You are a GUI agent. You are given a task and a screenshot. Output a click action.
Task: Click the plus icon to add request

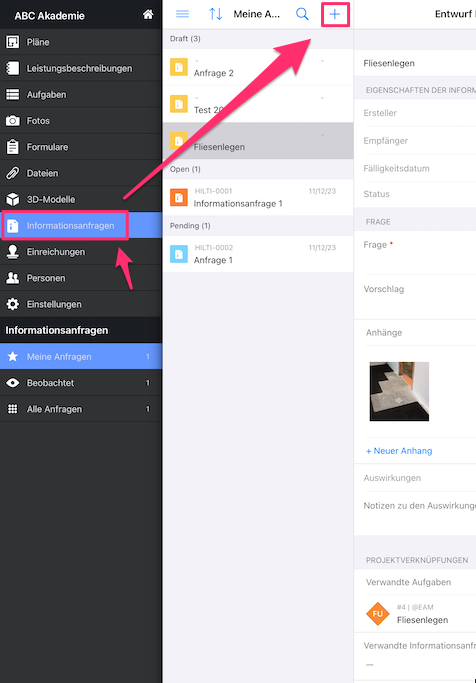(x=334, y=14)
